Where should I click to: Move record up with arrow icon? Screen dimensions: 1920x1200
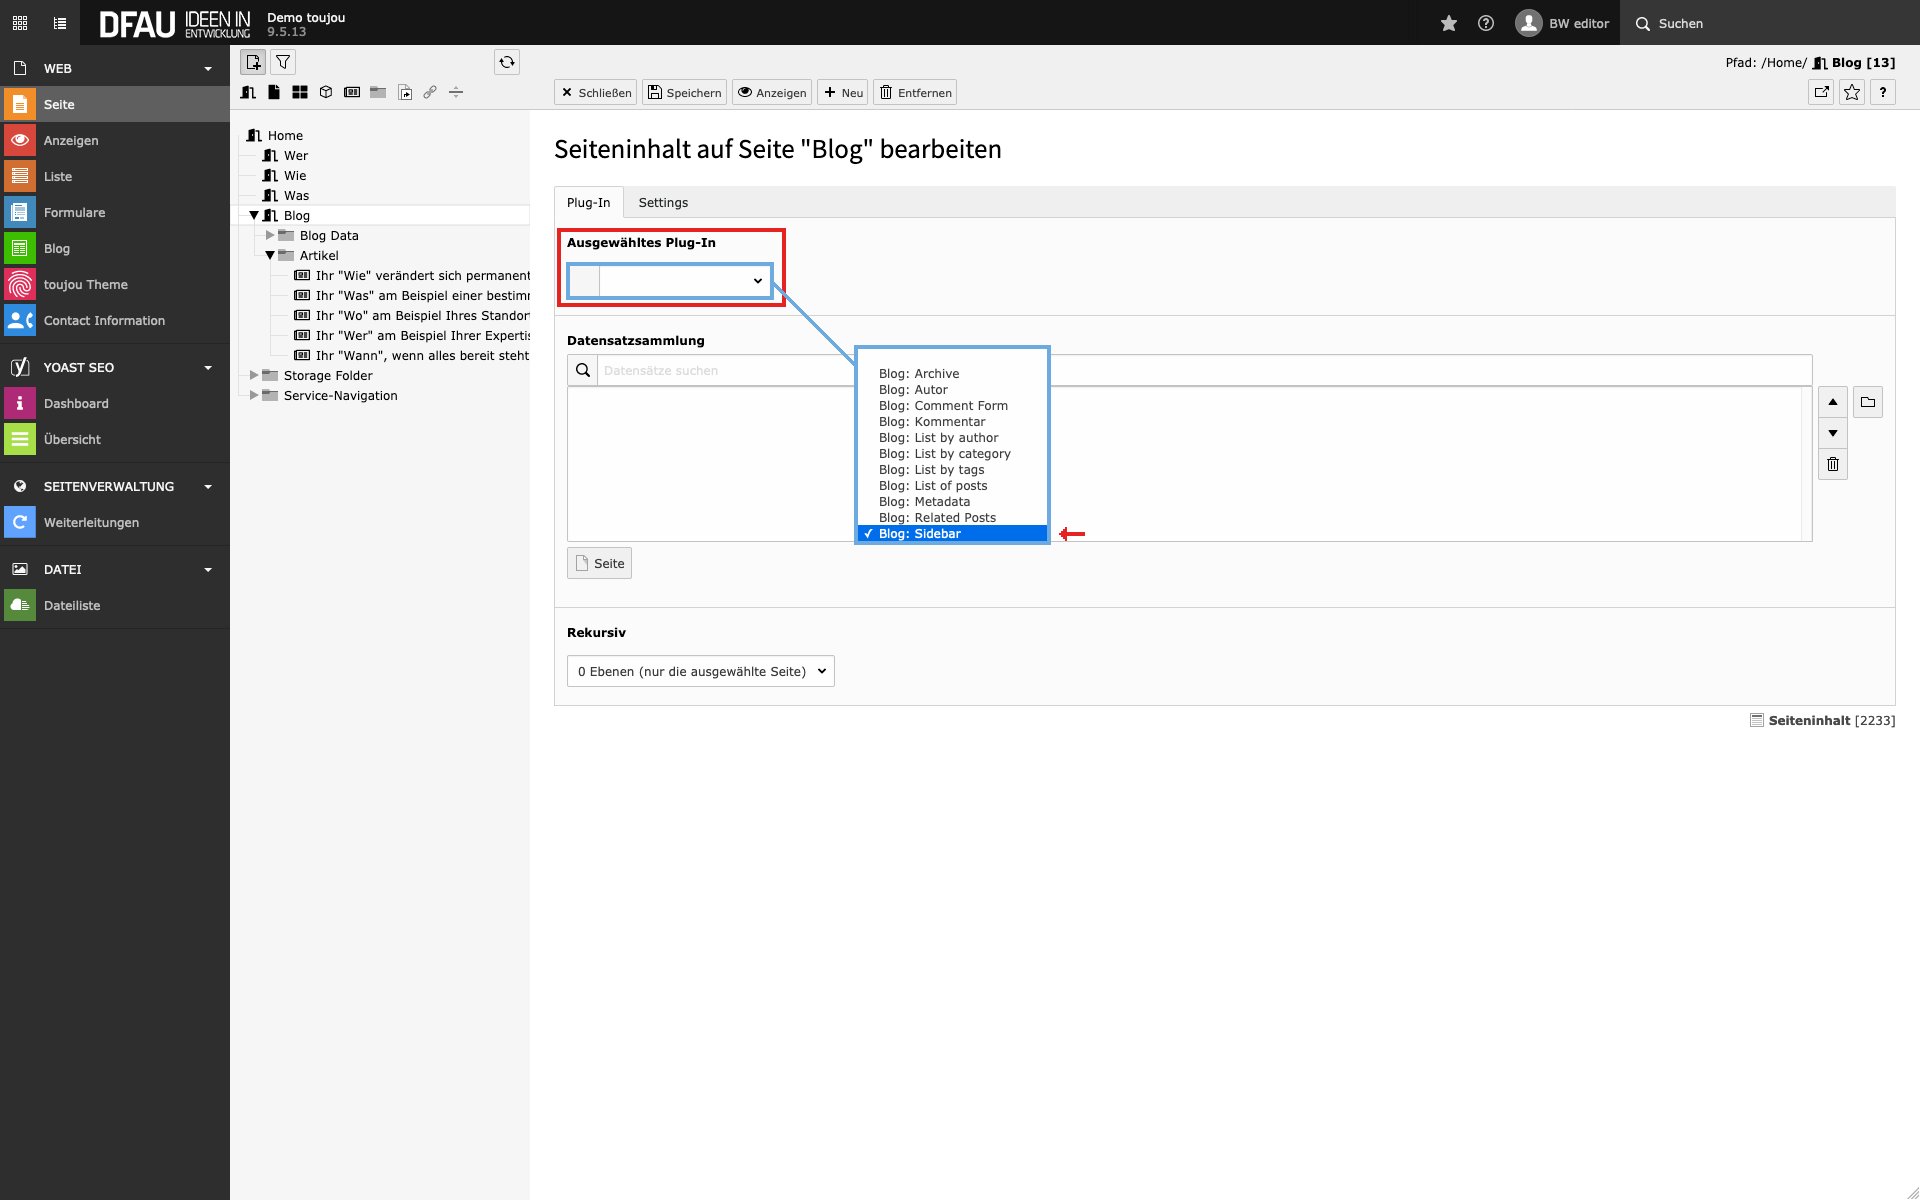[1832, 402]
